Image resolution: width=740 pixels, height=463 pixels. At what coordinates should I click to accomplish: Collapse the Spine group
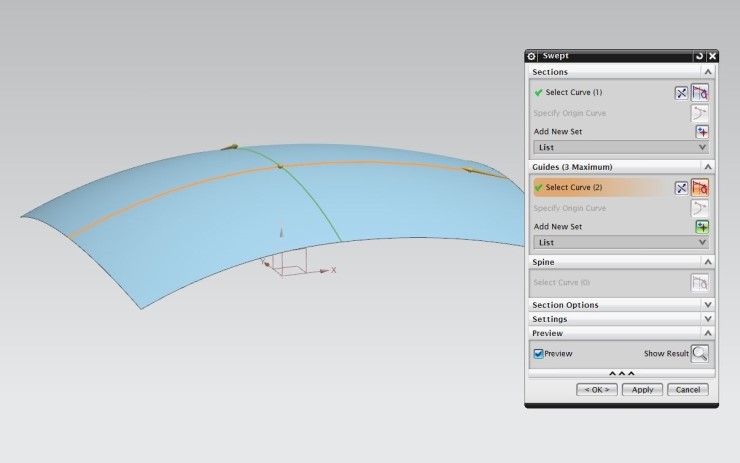708,262
